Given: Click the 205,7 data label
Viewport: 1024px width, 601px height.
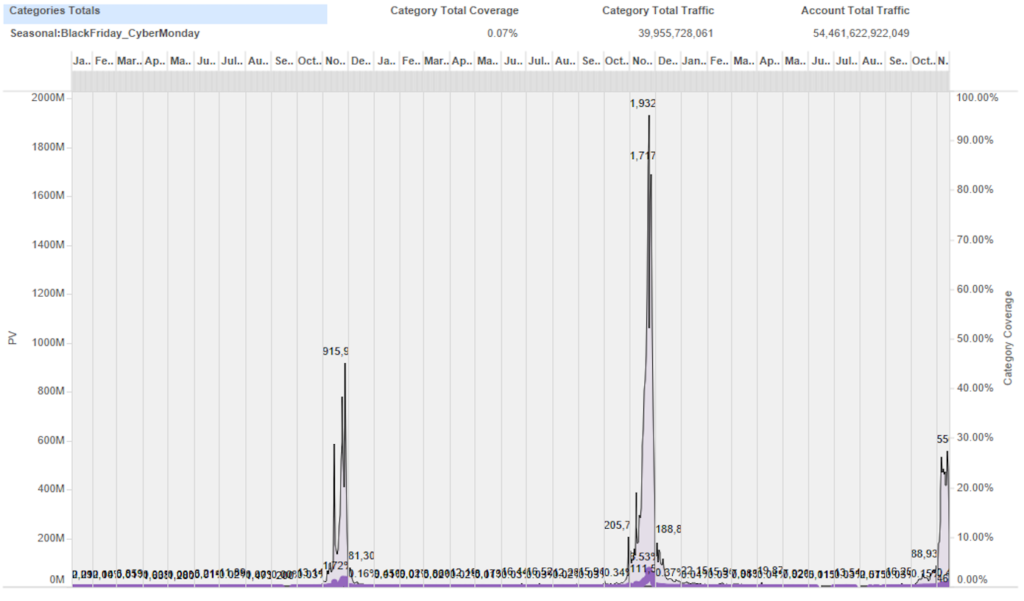Looking at the screenshot, I should tap(617, 526).
